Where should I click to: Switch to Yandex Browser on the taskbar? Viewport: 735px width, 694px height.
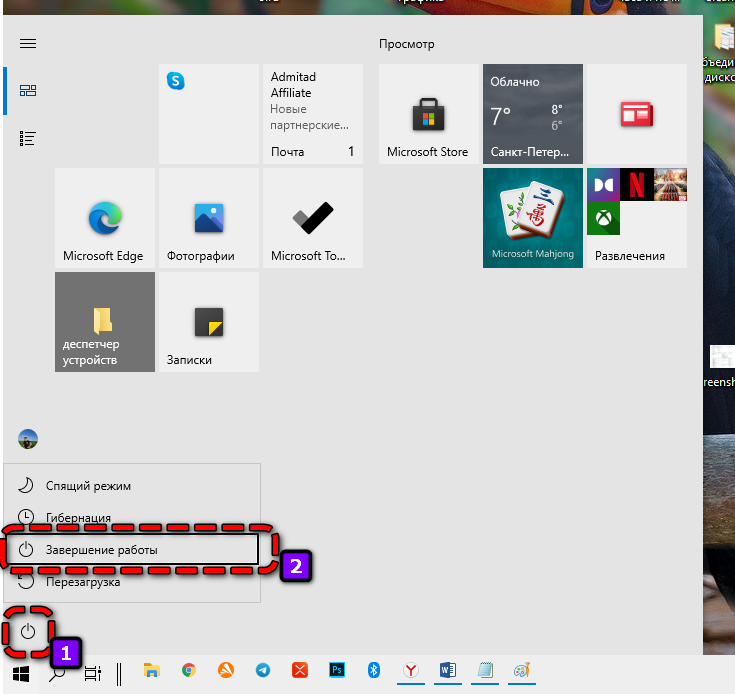411,671
